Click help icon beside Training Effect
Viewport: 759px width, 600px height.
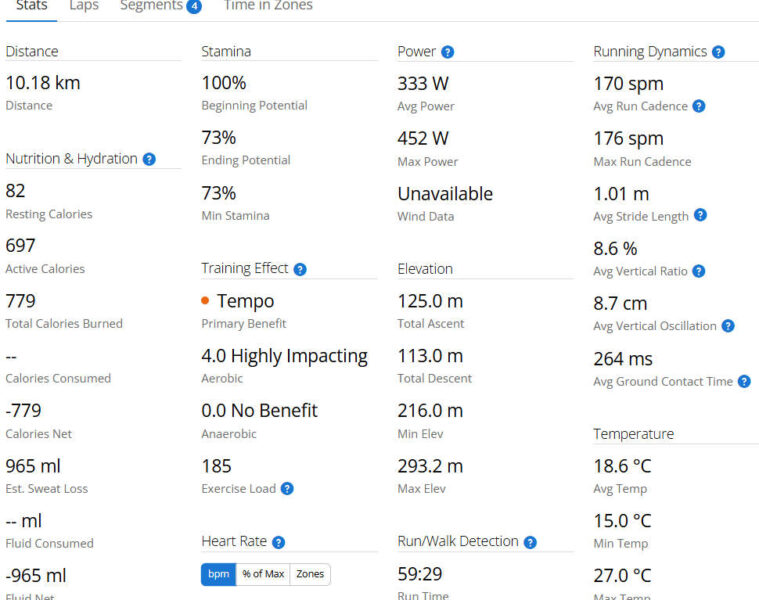point(300,269)
